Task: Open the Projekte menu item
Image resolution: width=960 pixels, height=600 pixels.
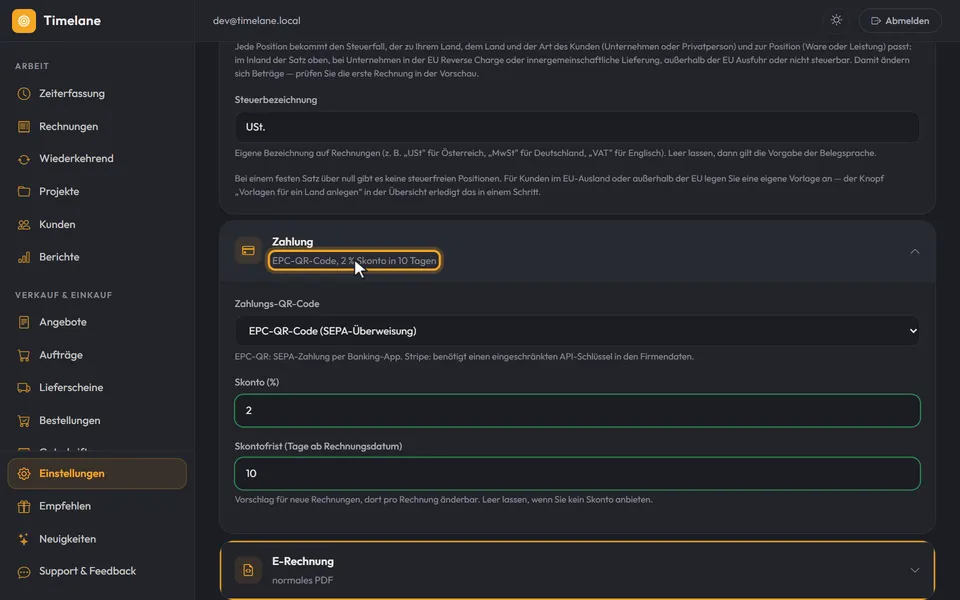Action: [x=97, y=192]
